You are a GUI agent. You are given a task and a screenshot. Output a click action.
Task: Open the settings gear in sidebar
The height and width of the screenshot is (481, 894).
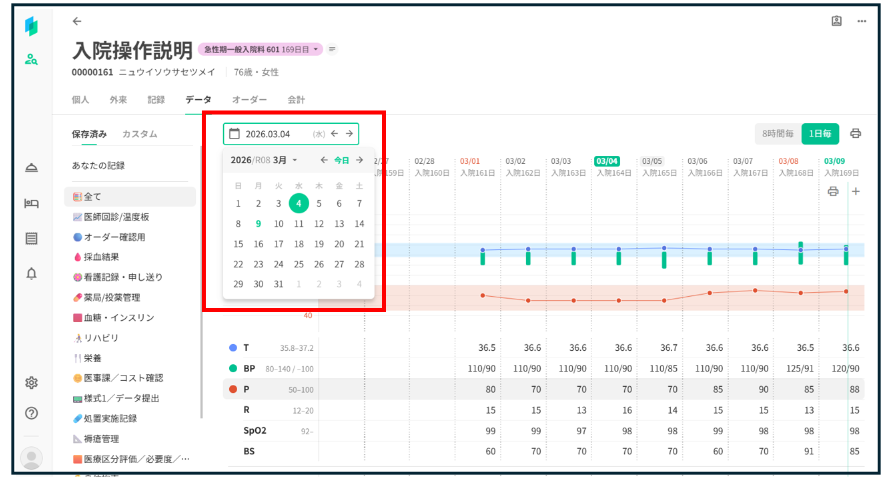32,383
